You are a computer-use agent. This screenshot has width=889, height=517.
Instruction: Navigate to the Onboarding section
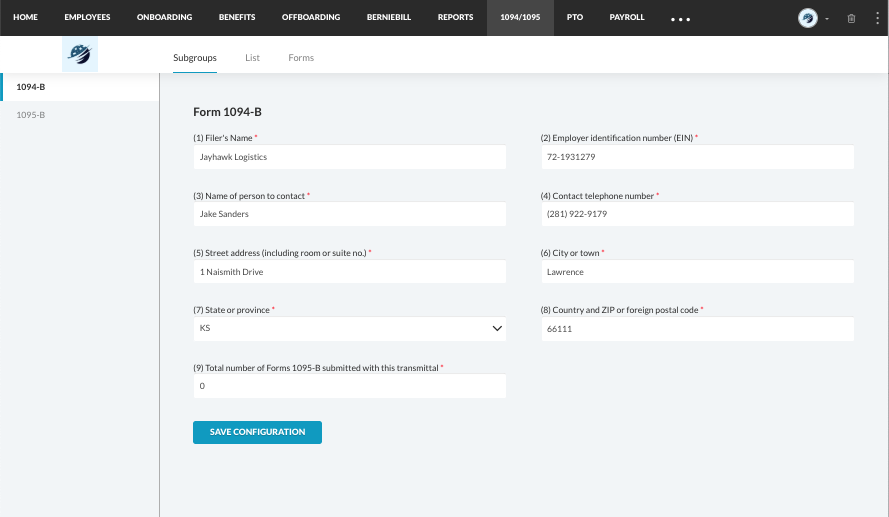pyautogui.click(x=164, y=18)
